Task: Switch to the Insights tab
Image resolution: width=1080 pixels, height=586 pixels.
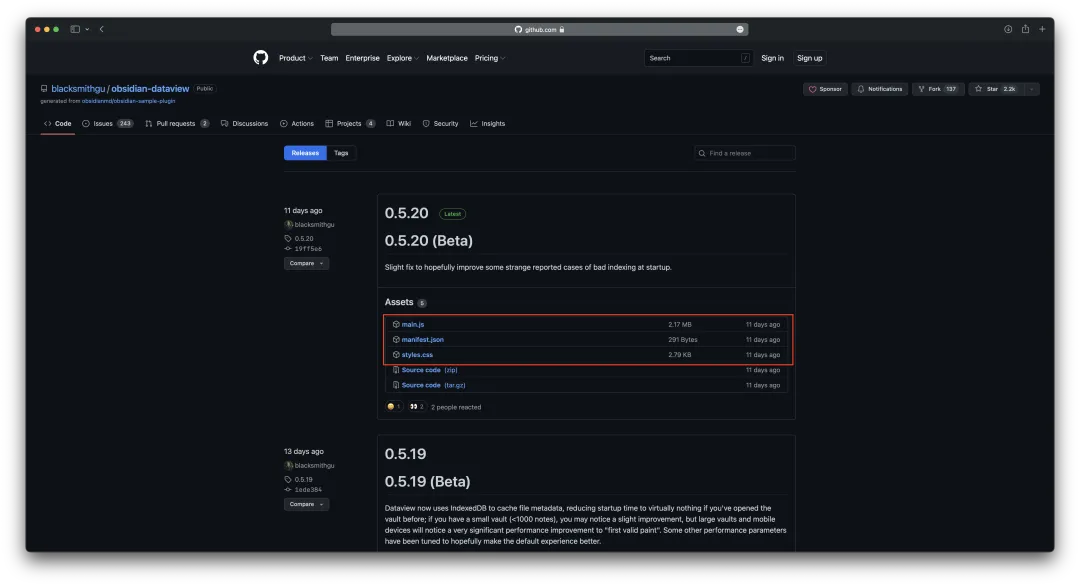Action: (x=488, y=124)
